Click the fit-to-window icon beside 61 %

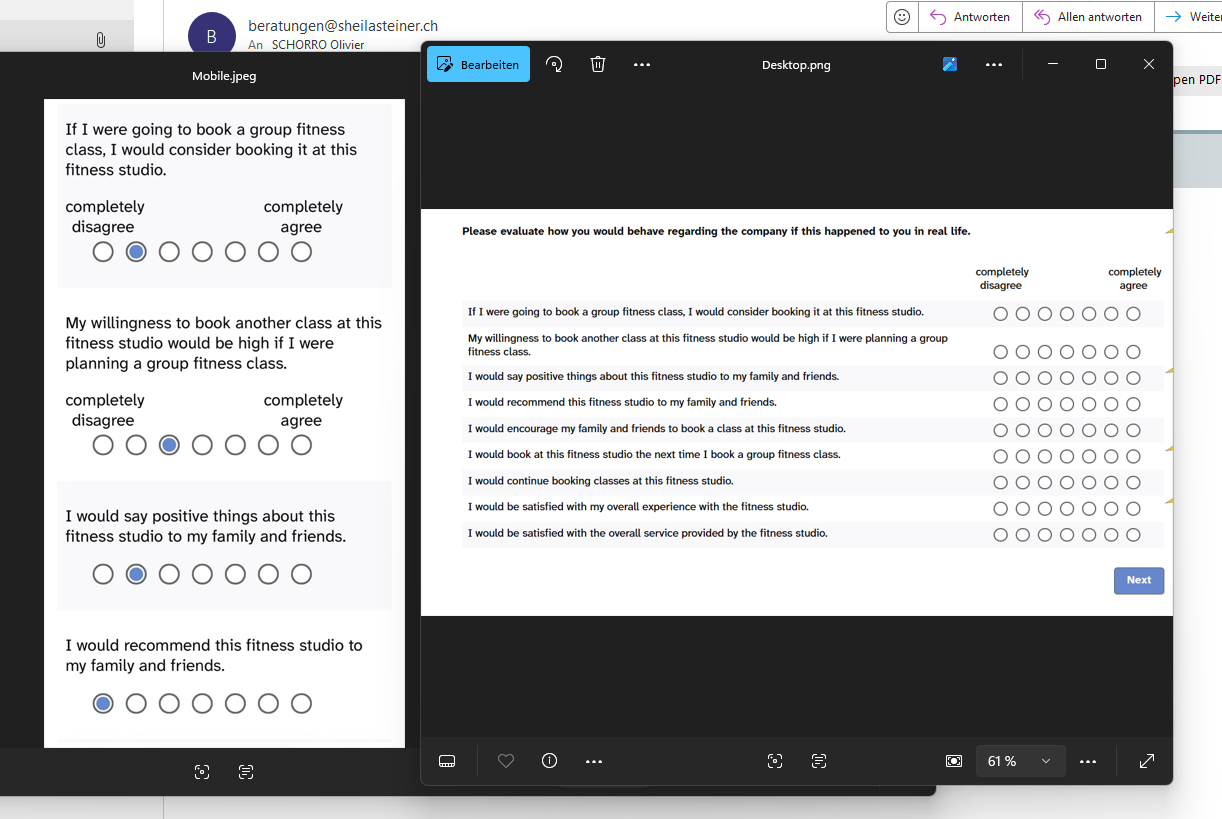click(953, 761)
